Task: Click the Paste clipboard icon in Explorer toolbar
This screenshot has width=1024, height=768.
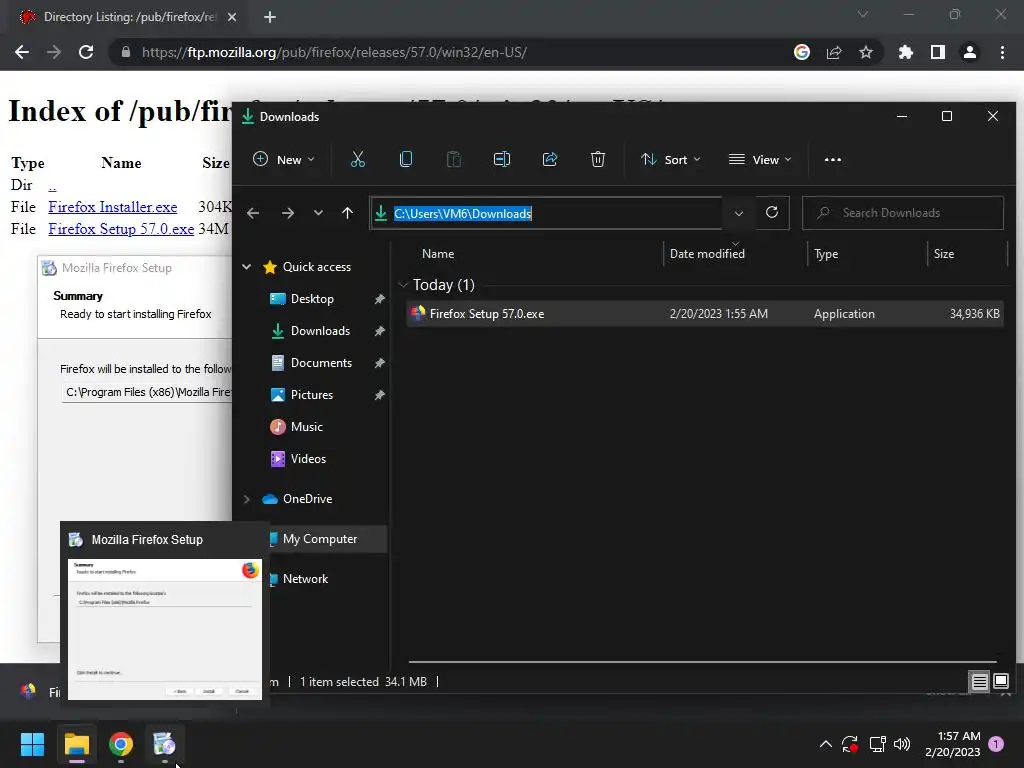Action: point(453,159)
